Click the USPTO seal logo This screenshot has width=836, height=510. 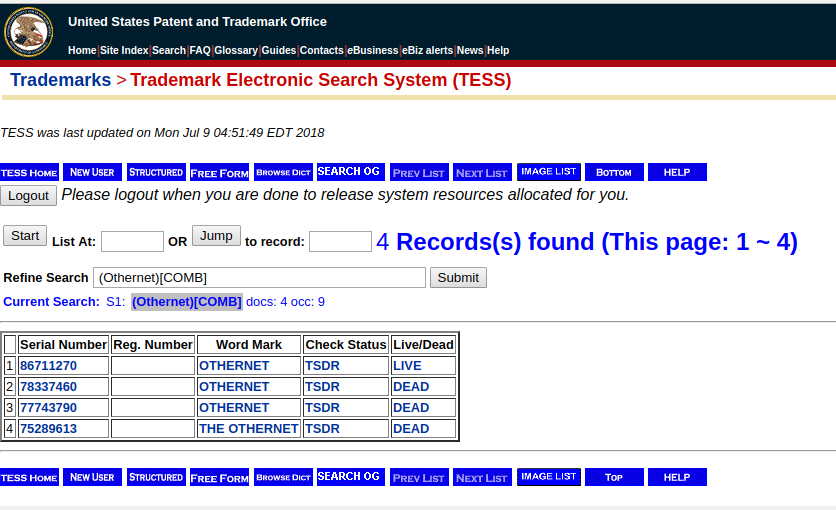click(29, 31)
